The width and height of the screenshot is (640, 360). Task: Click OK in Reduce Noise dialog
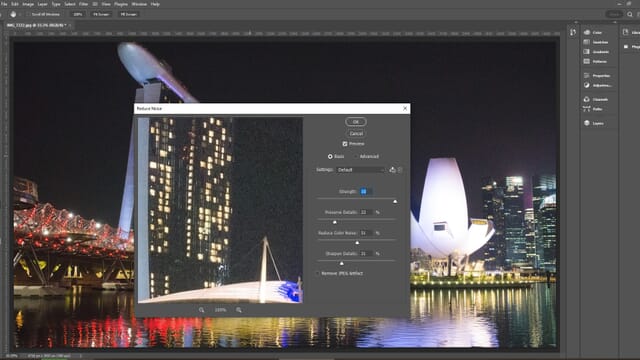tap(356, 122)
